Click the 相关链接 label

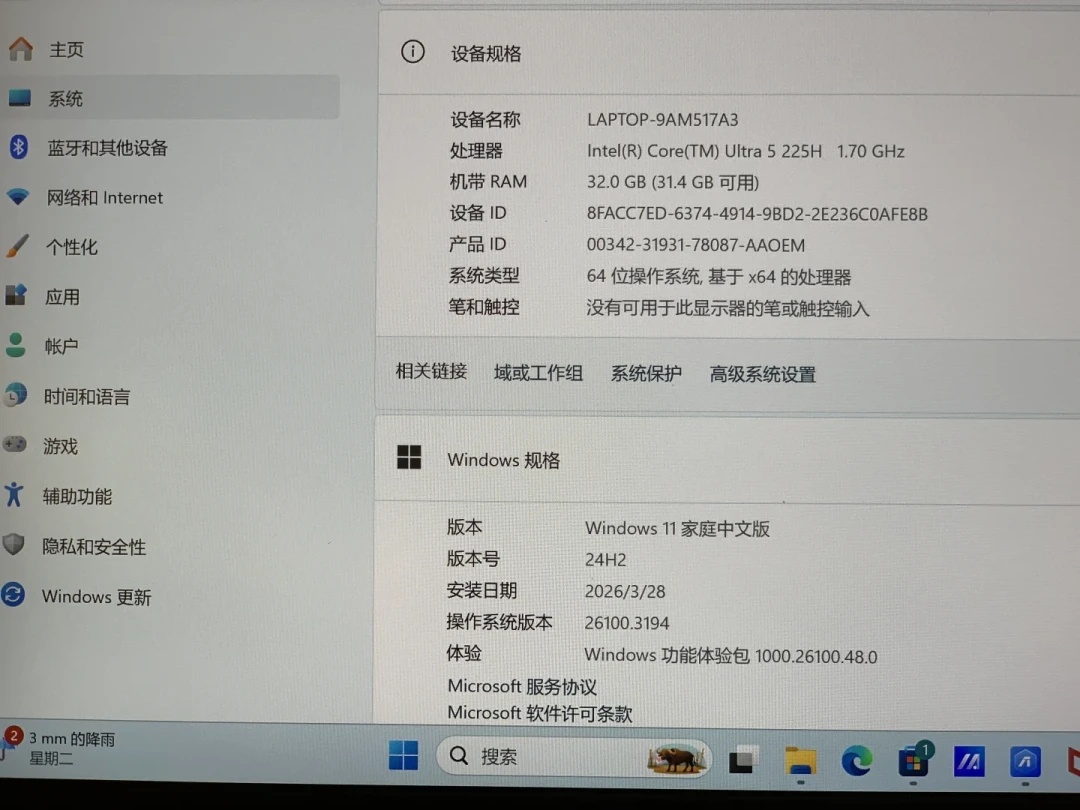click(x=431, y=371)
